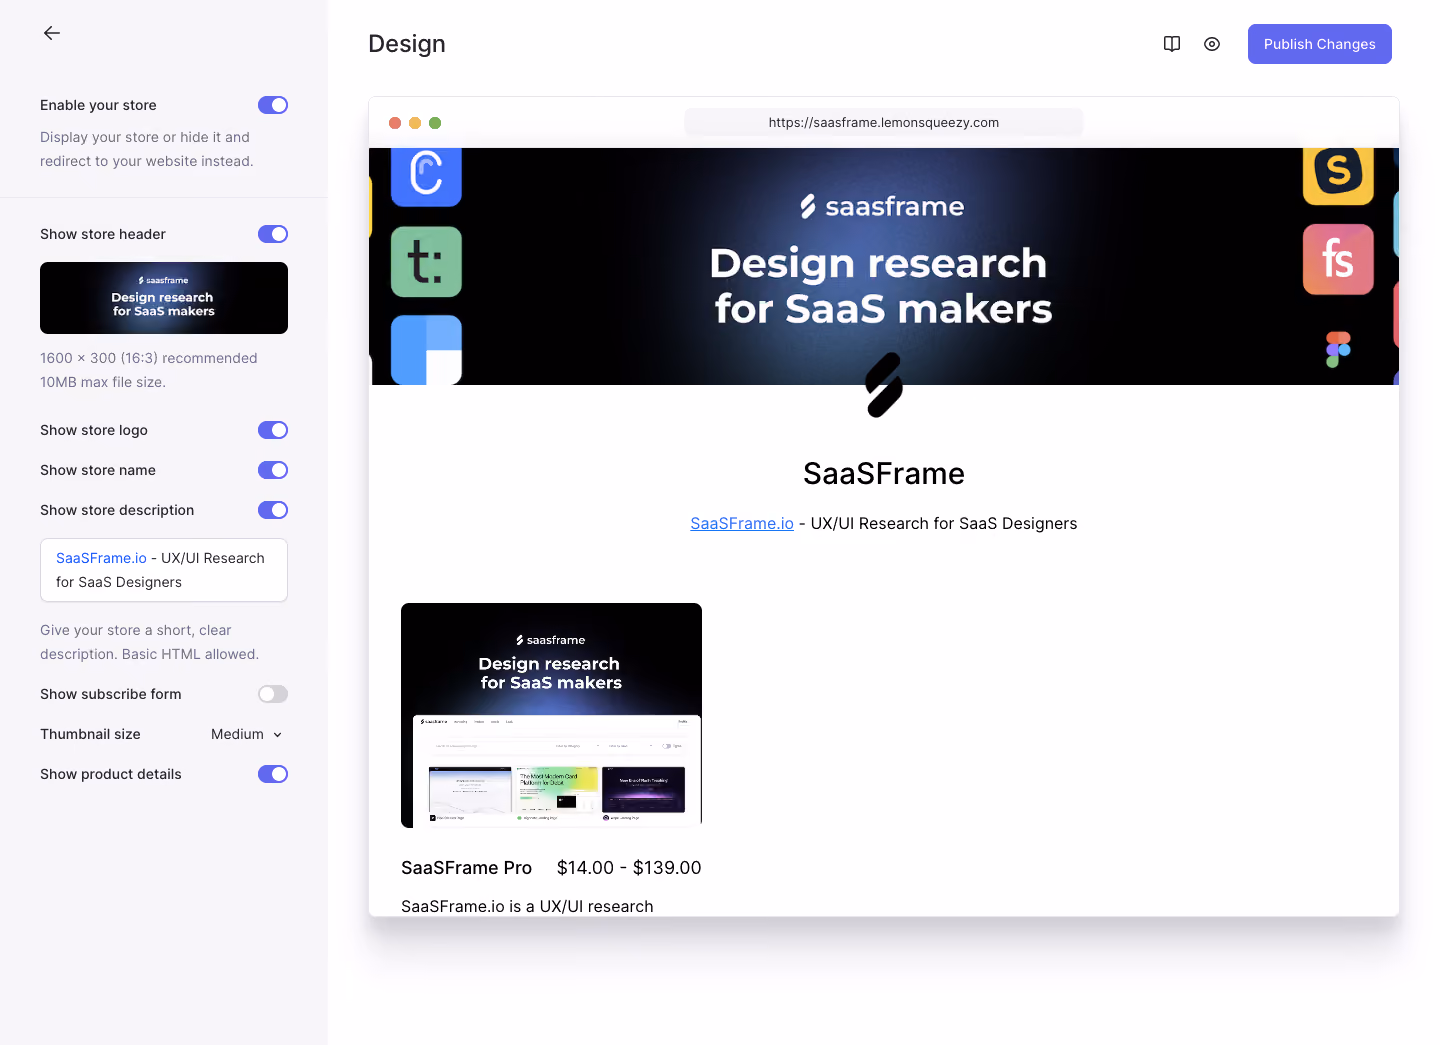
Task: Click the store description text field
Action: pyautogui.click(x=164, y=570)
